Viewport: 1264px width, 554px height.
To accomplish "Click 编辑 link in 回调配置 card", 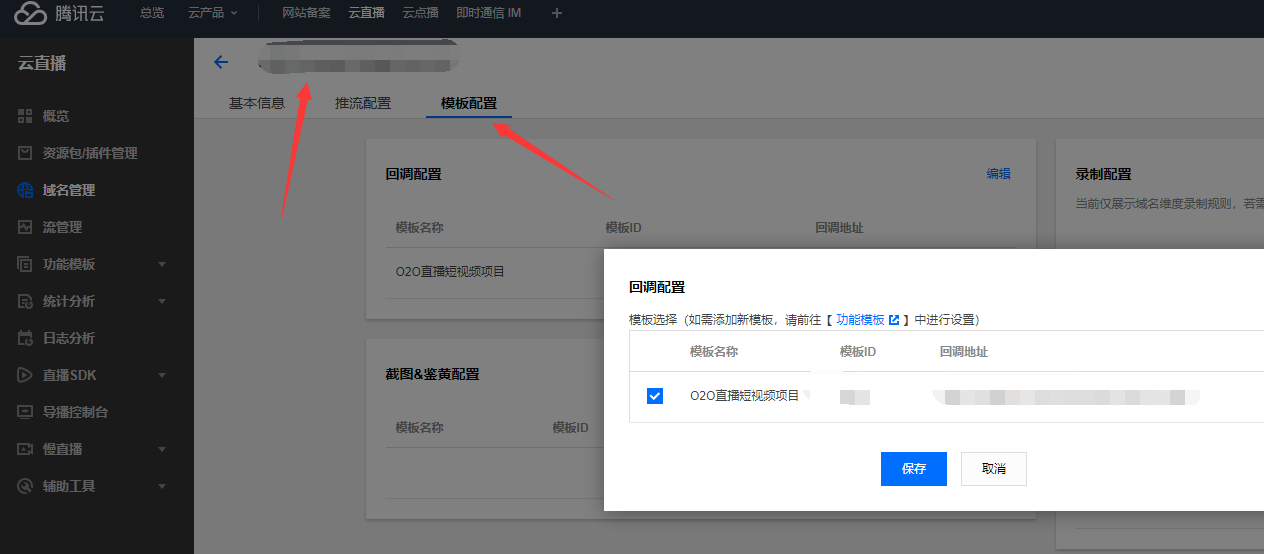I will click(998, 173).
